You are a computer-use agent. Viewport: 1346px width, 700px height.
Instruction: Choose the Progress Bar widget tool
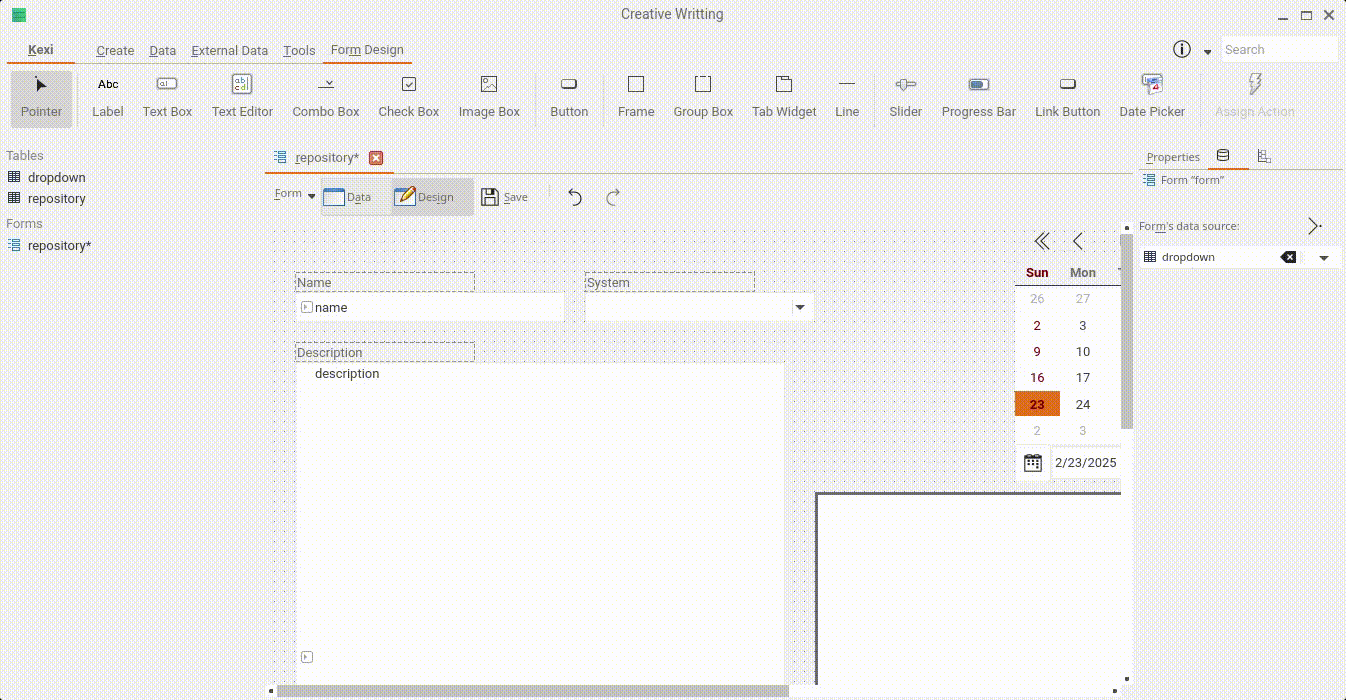click(979, 98)
